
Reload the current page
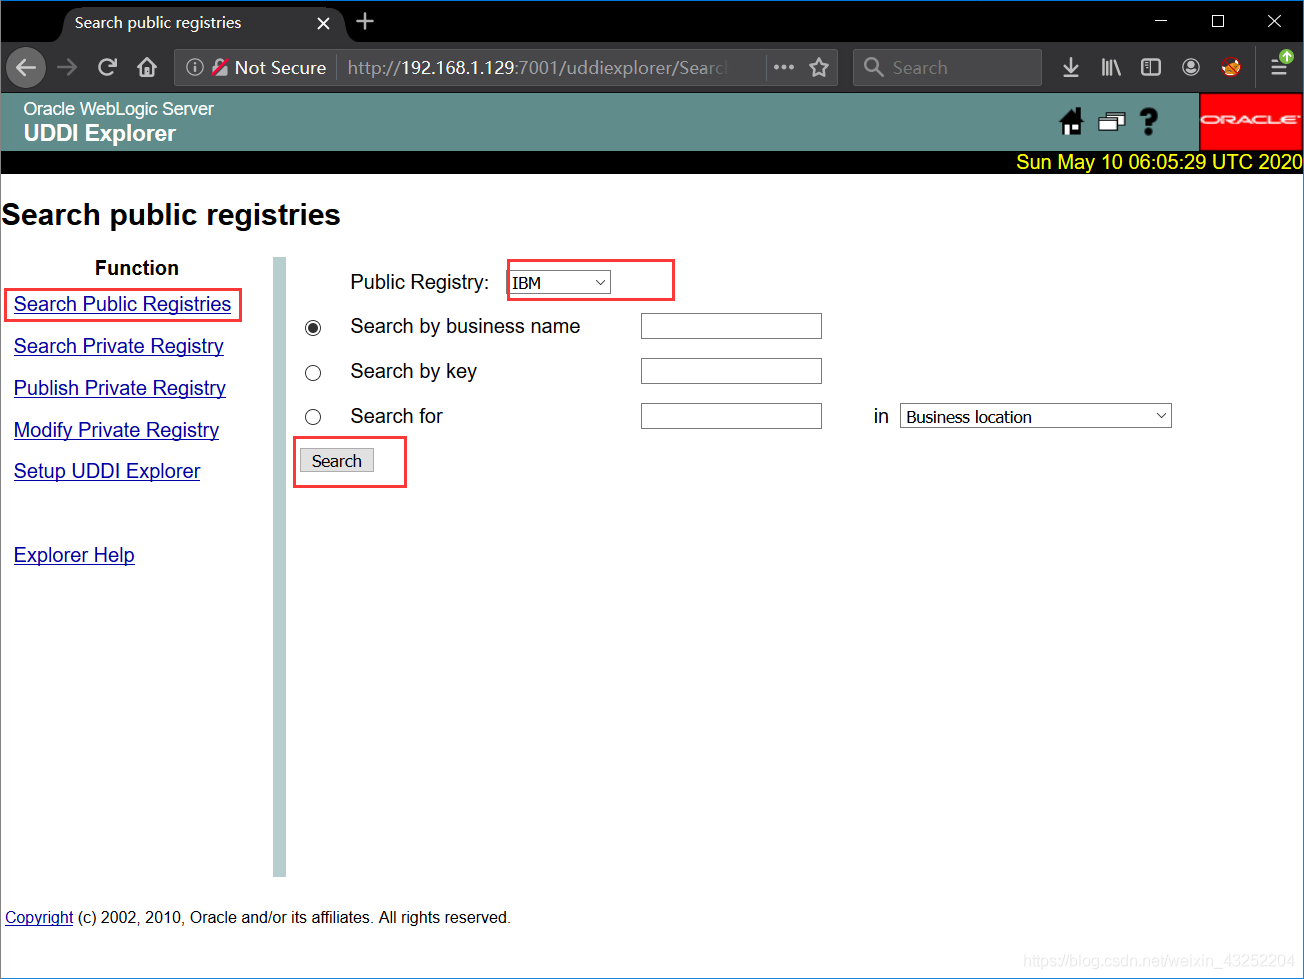tap(107, 68)
